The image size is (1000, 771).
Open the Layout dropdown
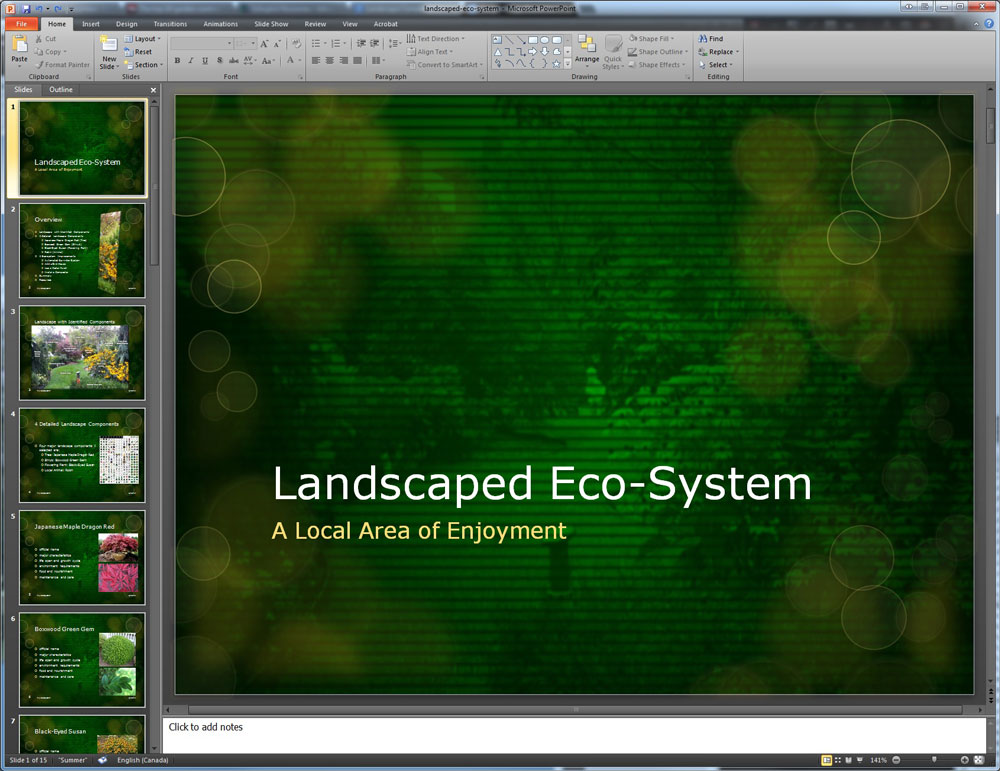146,39
